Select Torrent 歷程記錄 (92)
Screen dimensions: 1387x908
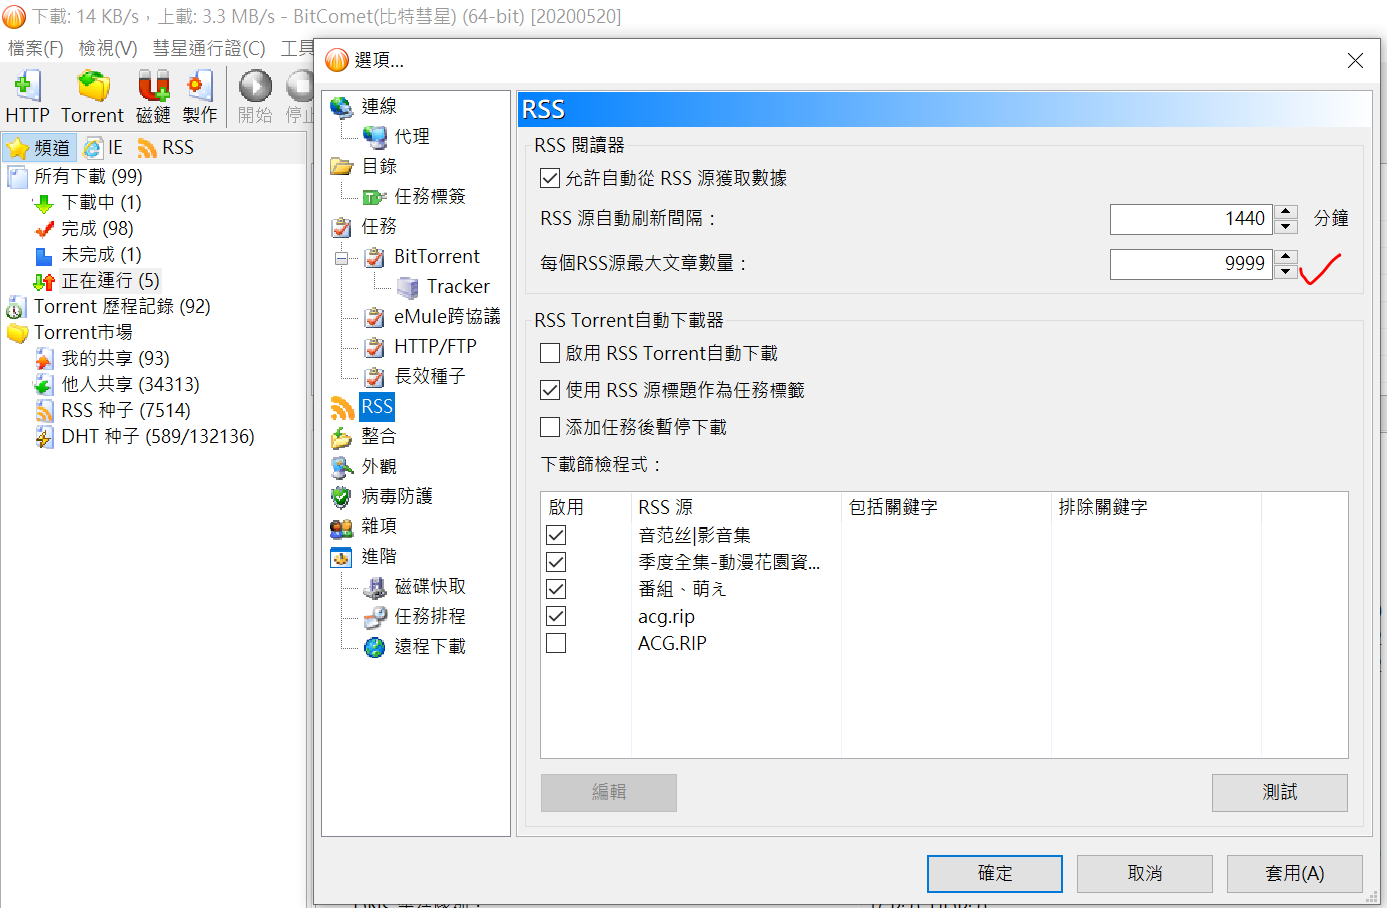coord(122,307)
